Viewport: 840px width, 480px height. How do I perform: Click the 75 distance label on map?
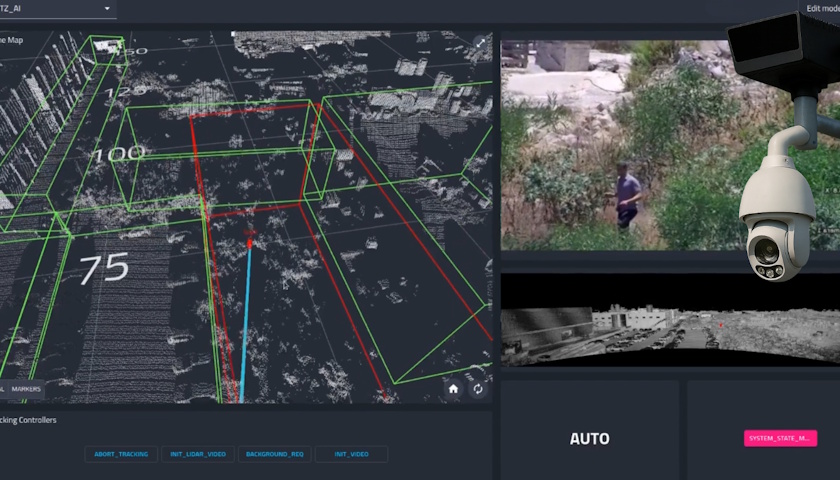(104, 268)
